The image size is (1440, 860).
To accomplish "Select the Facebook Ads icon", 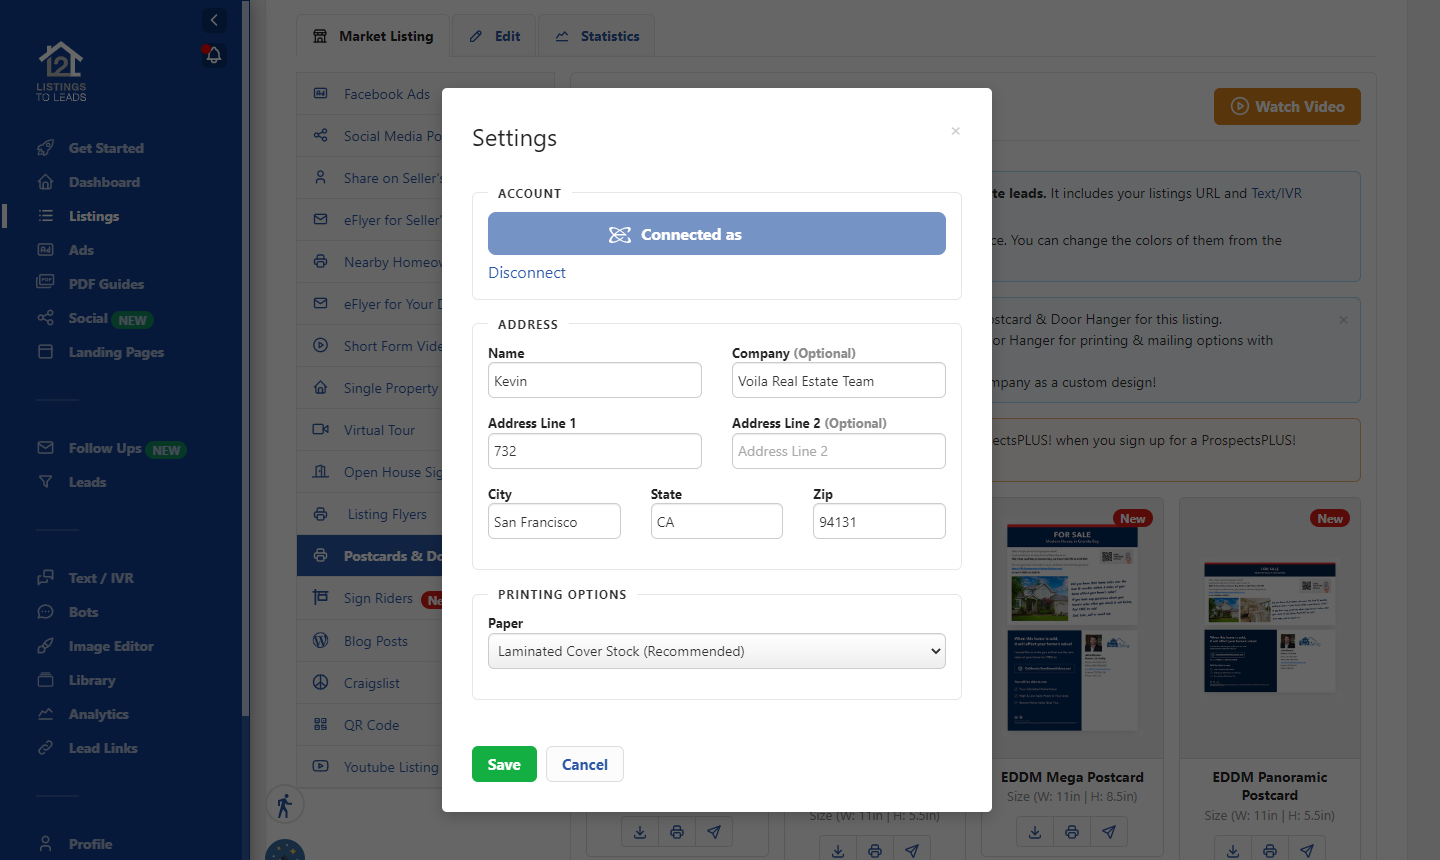I will click(x=320, y=93).
